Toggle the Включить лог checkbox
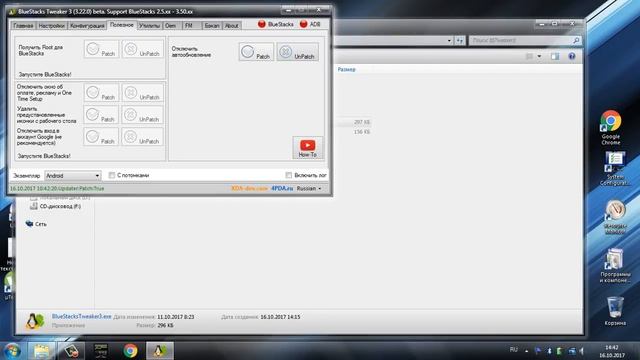 [289, 175]
